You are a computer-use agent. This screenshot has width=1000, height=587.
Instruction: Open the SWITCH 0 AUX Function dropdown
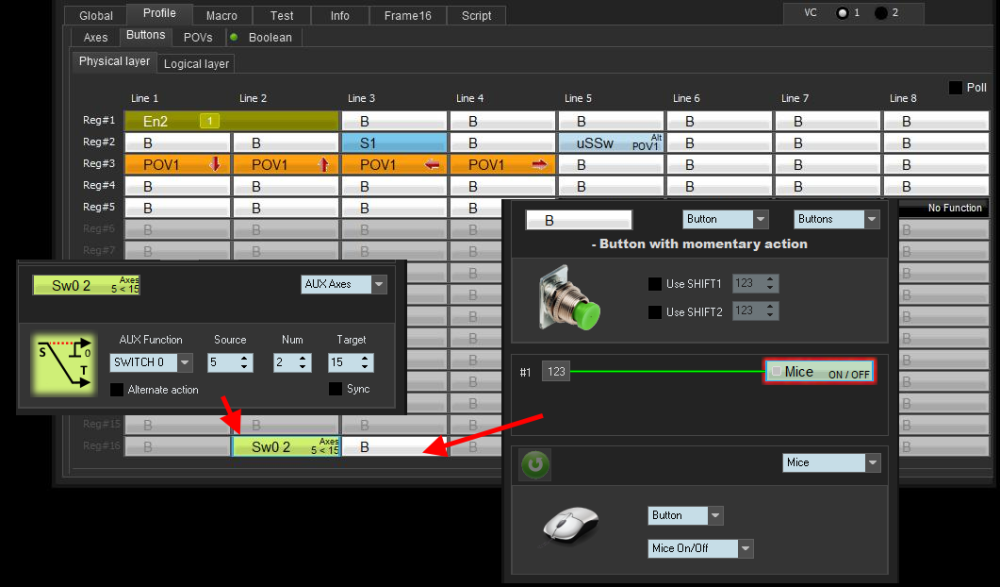tap(151, 362)
